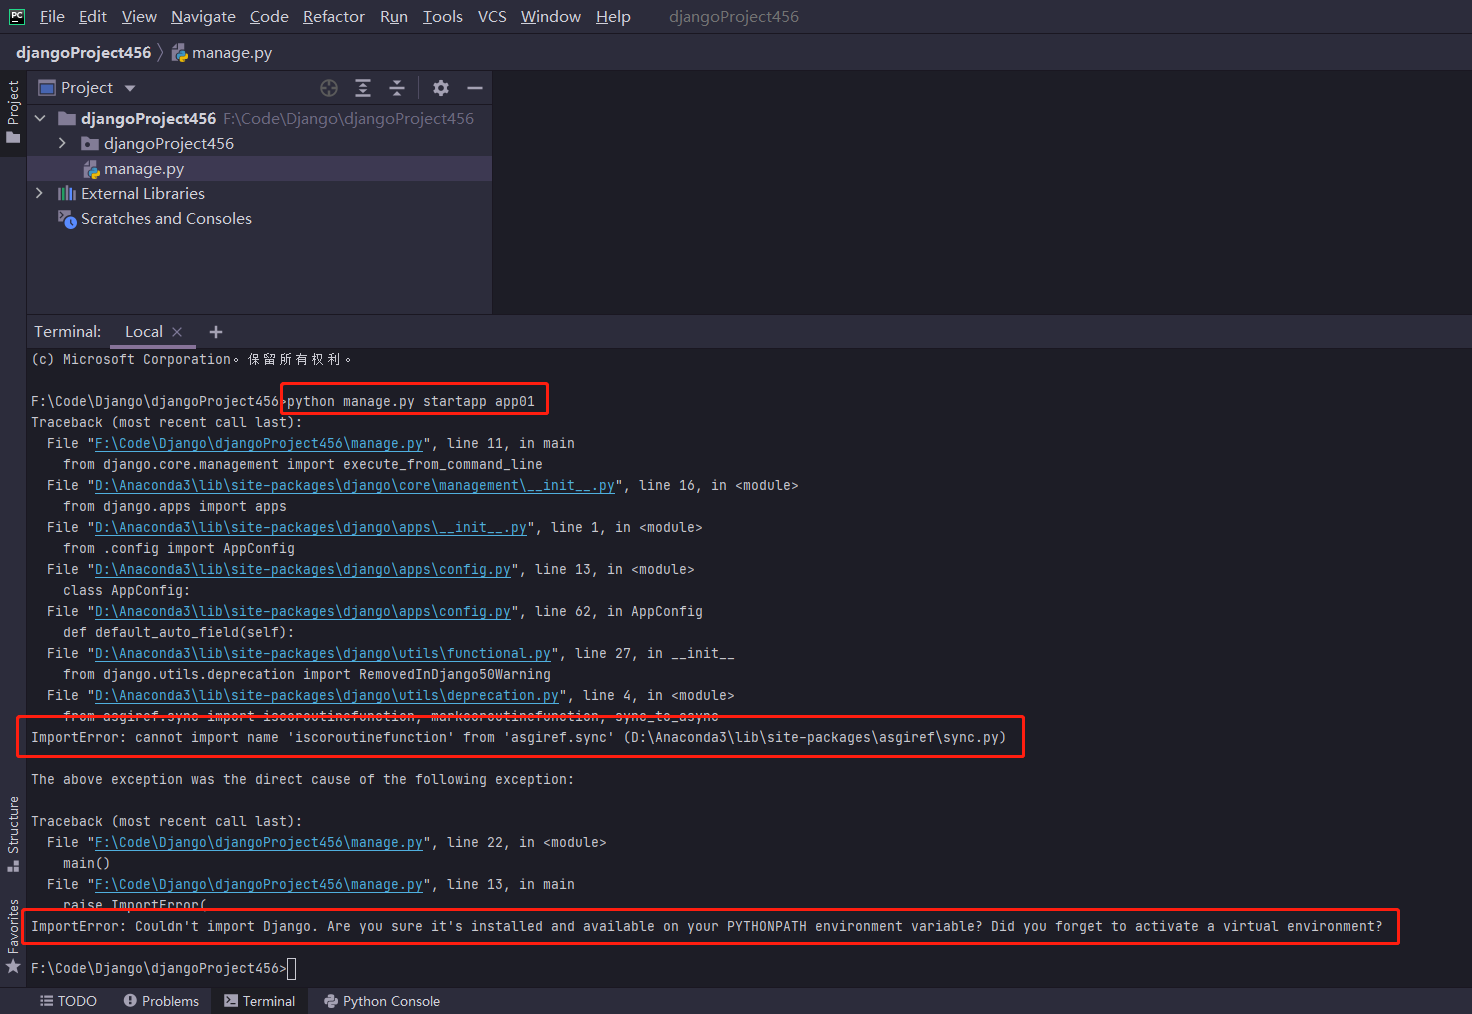Image resolution: width=1472 pixels, height=1014 pixels.
Task: Open apps config.py link at line 13
Action: [x=303, y=569]
